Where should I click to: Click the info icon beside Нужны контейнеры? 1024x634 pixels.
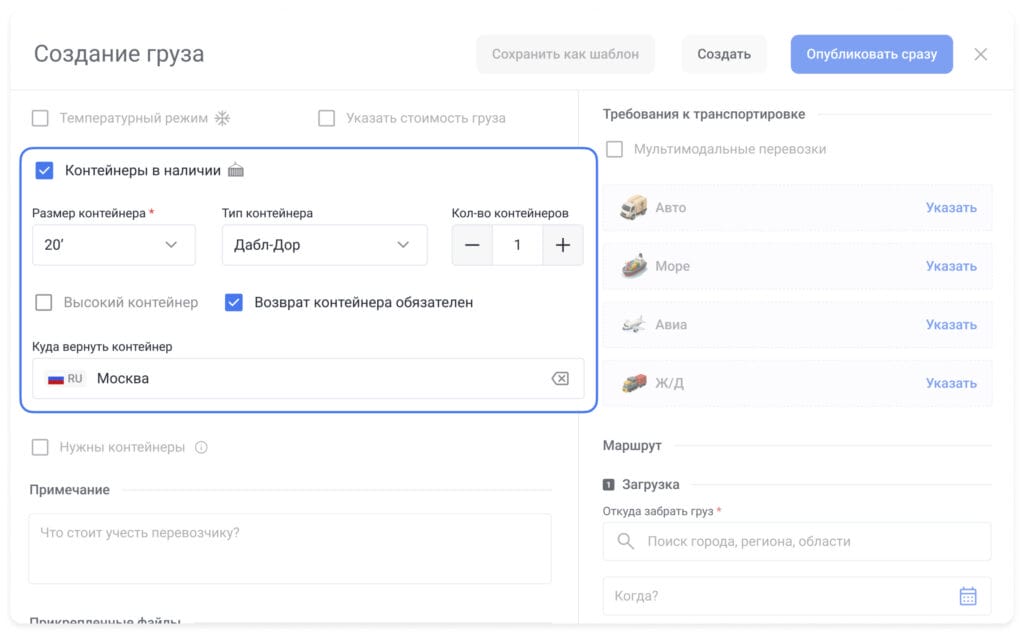(201, 447)
